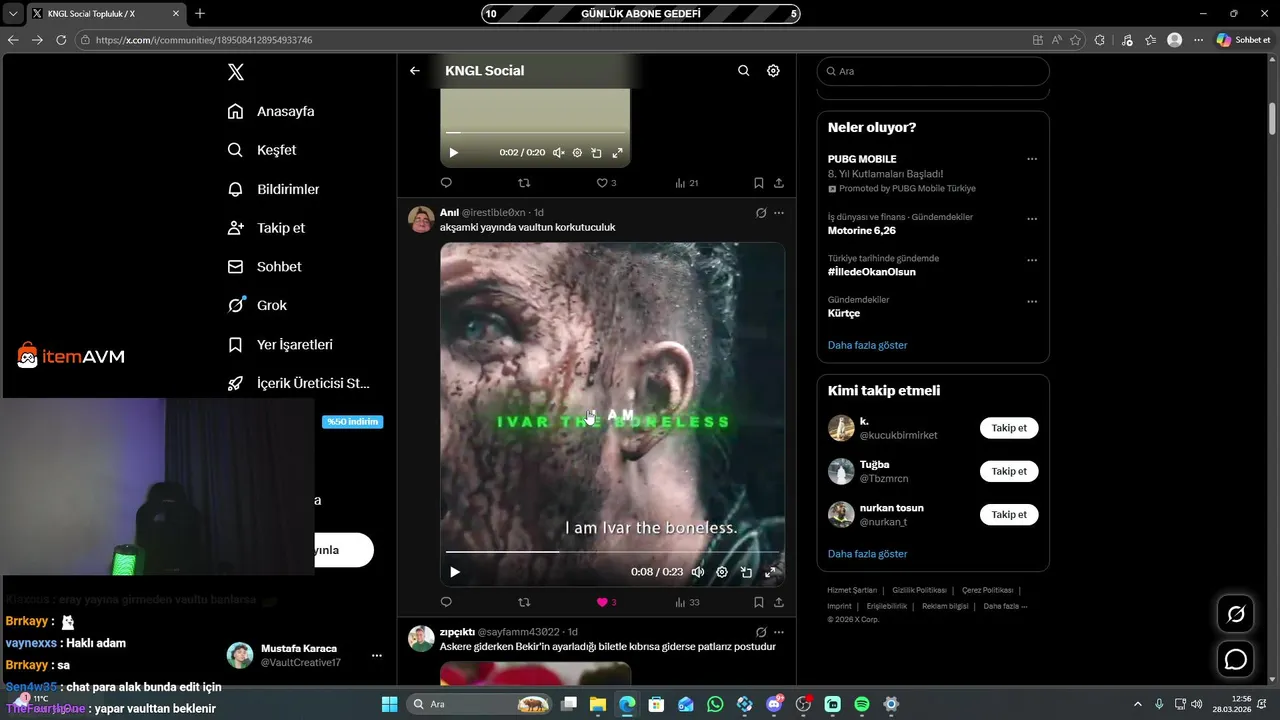Viewport: 1280px width, 720px height.
Task: Open Grok action on Anıl's post
Action: point(761,213)
